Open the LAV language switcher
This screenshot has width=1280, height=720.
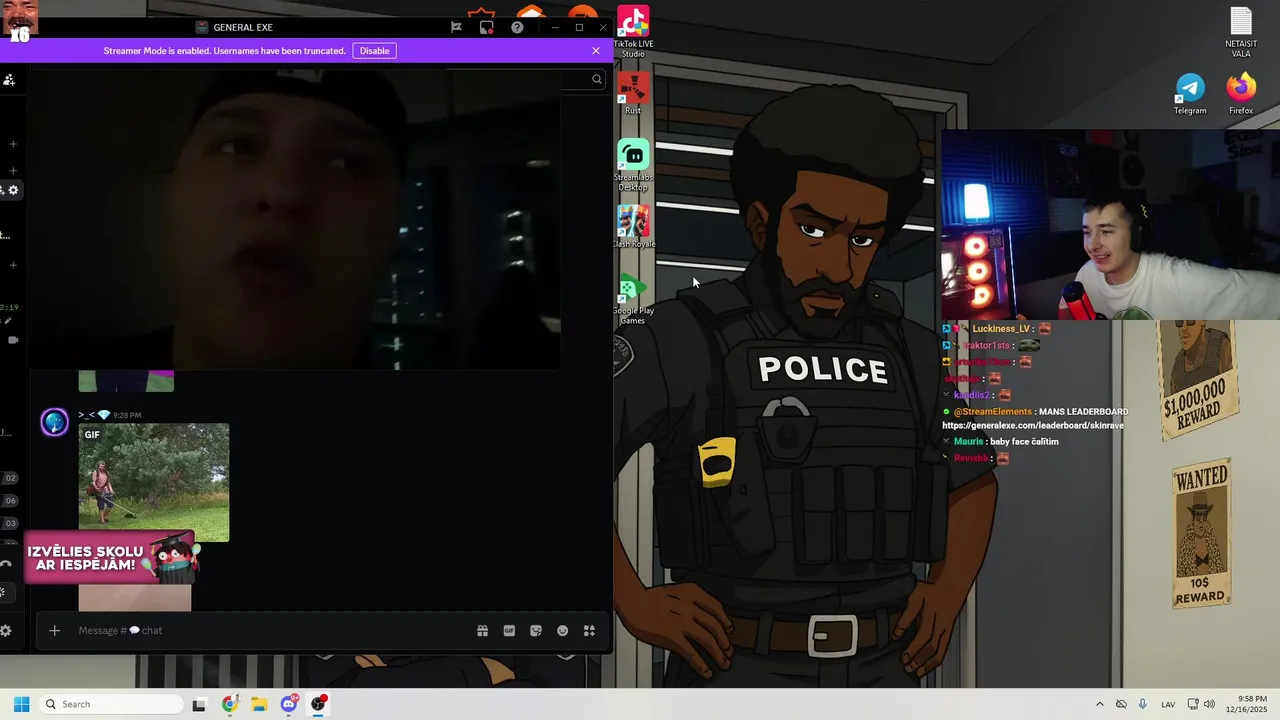[x=1168, y=704]
